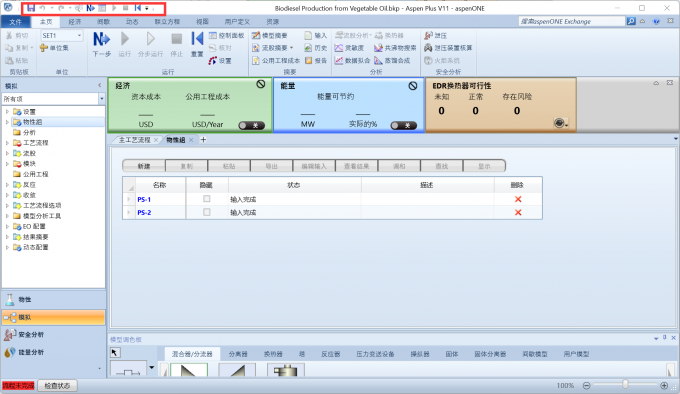Image resolution: width=680 pixels, height=394 pixels.
Task: Open 灵敏度 (Sensitivity) analysis
Action: click(350, 48)
